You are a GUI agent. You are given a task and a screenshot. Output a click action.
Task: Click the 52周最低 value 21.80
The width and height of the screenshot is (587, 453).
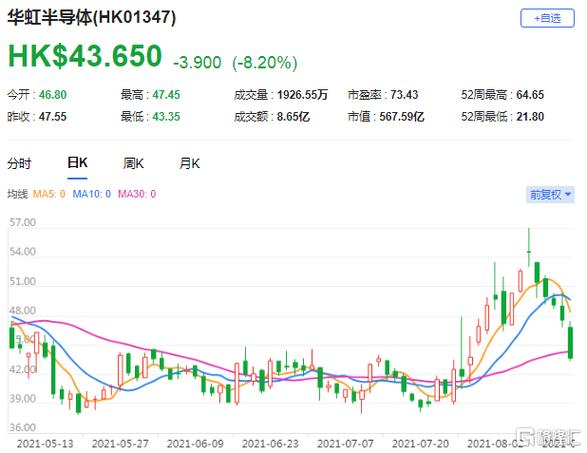coord(530,116)
